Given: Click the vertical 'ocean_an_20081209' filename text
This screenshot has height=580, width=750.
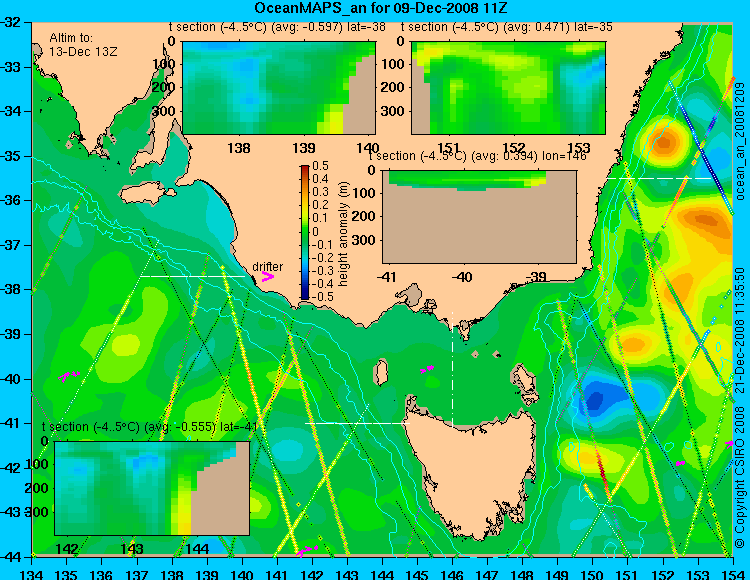Looking at the screenshot, I should (740, 141).
